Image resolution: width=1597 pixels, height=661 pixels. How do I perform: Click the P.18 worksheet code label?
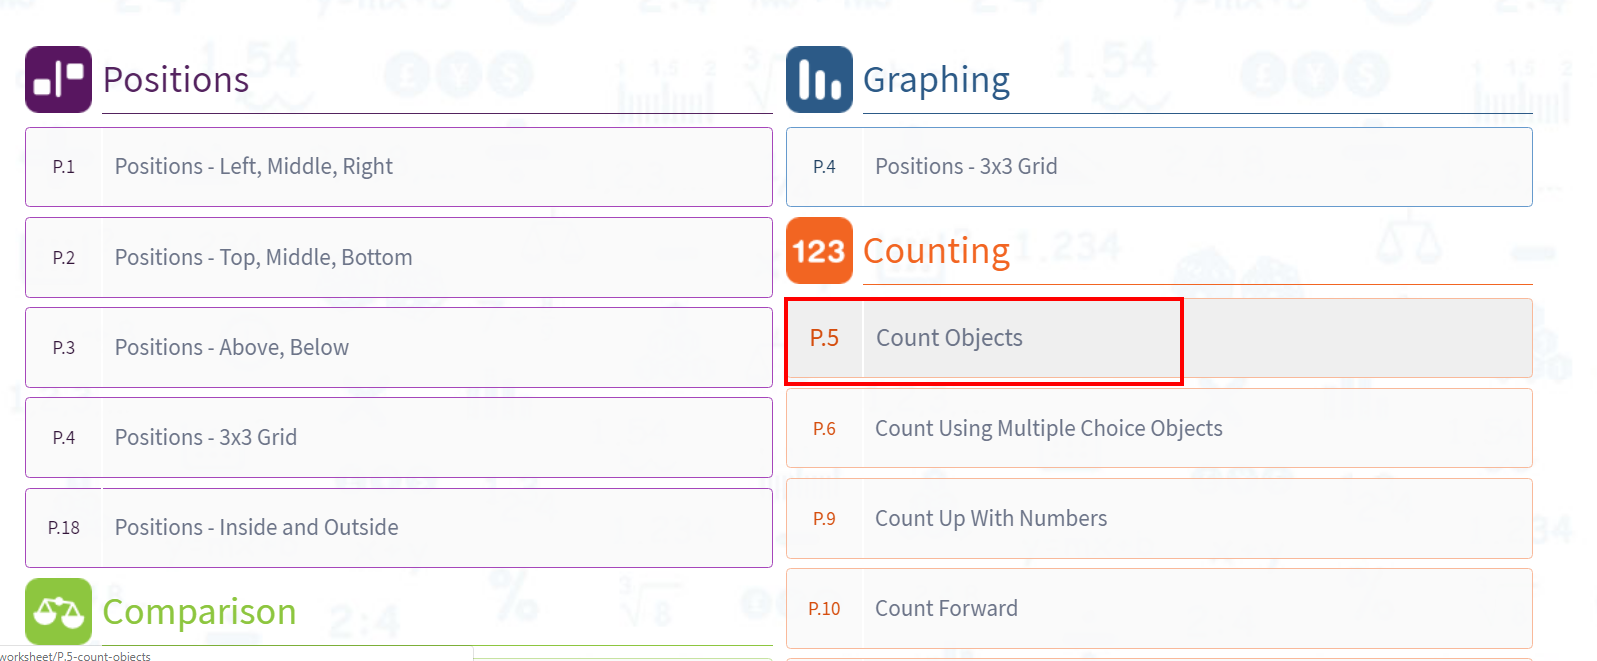(x=64, y=528)
